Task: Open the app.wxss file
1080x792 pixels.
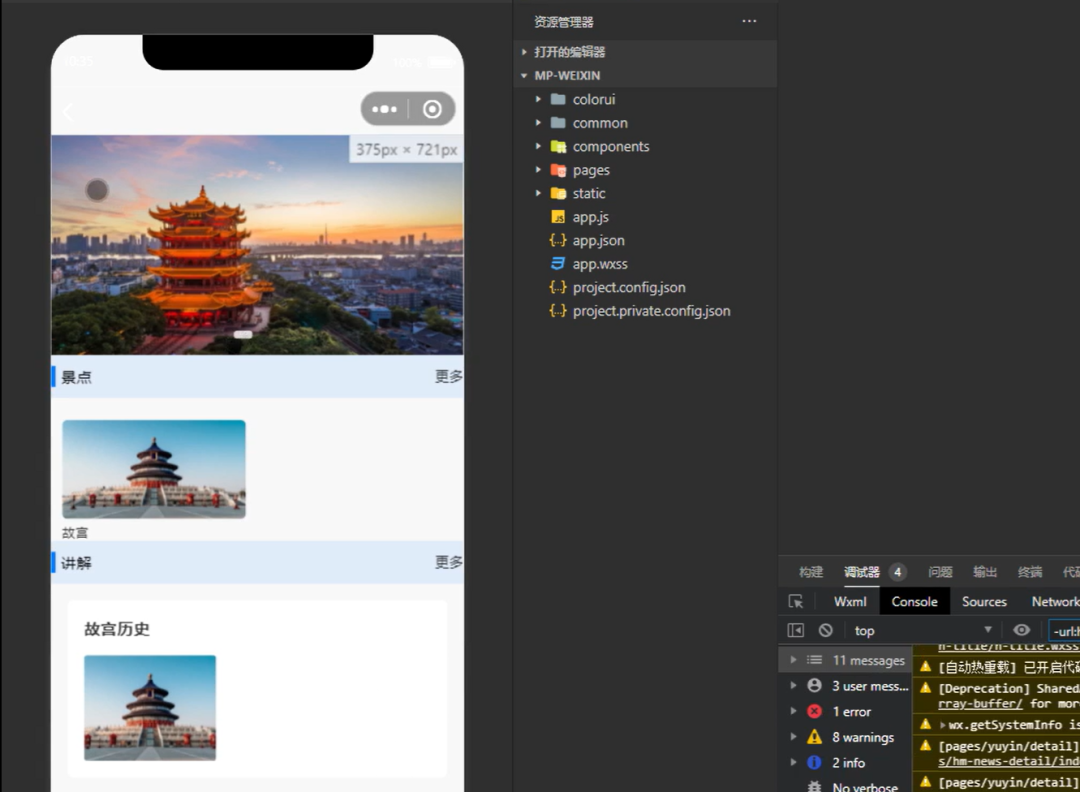Action: (x=600, y=264)
